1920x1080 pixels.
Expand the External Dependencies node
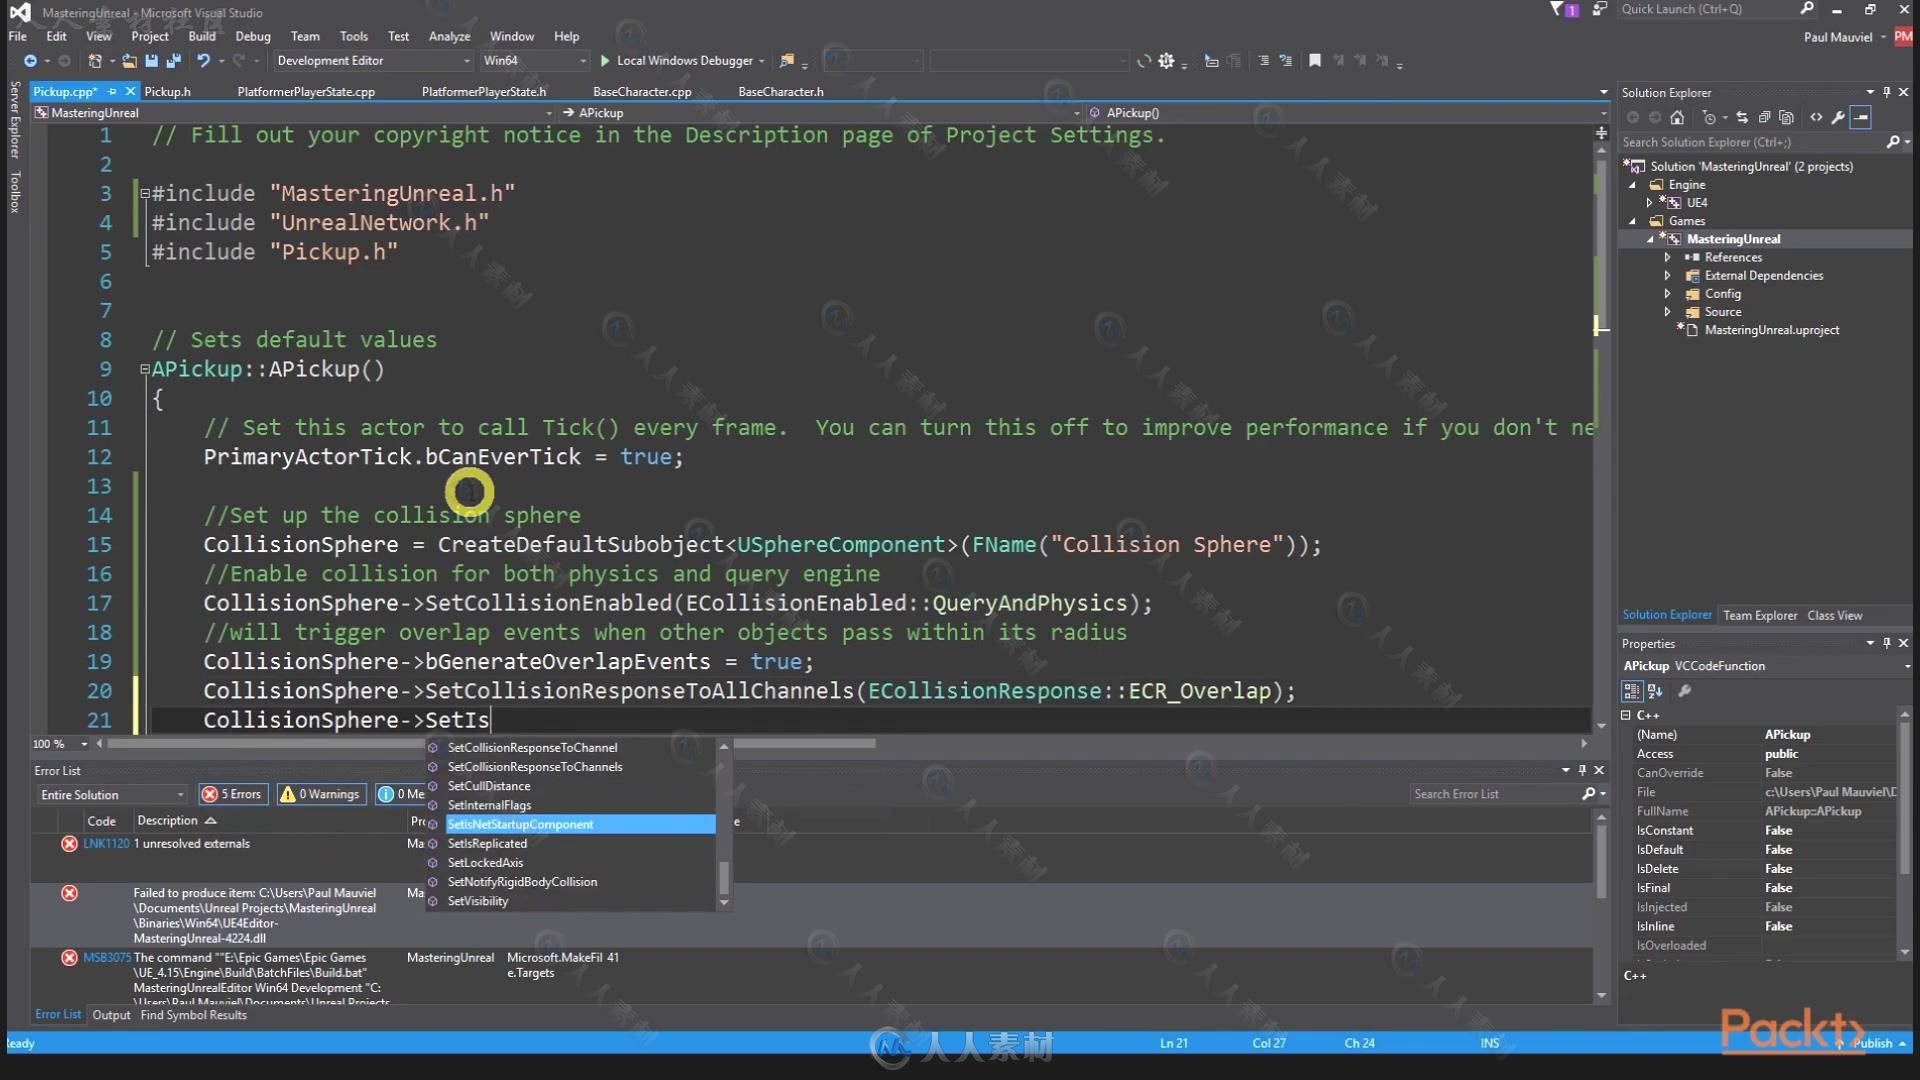1667,276
